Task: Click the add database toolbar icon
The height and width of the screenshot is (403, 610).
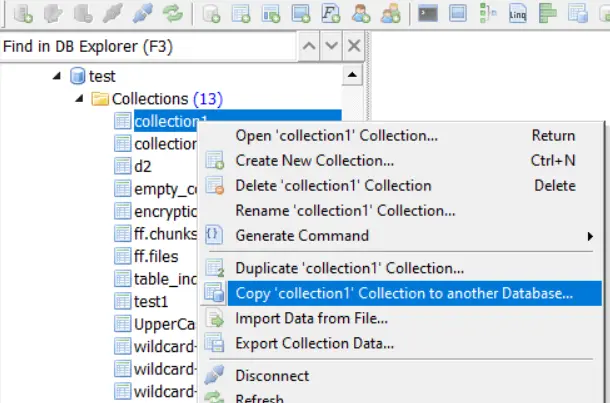Action: point(211,14)
